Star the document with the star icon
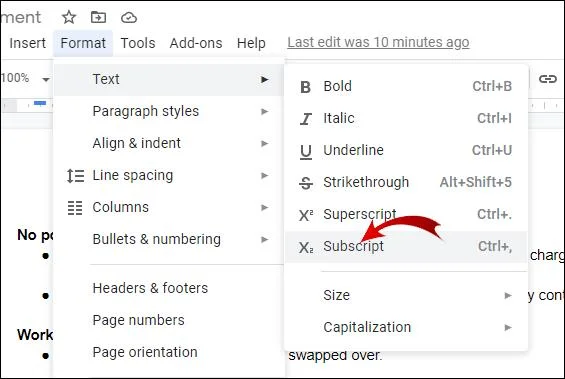565x379 pixels. tap(68, 17)
